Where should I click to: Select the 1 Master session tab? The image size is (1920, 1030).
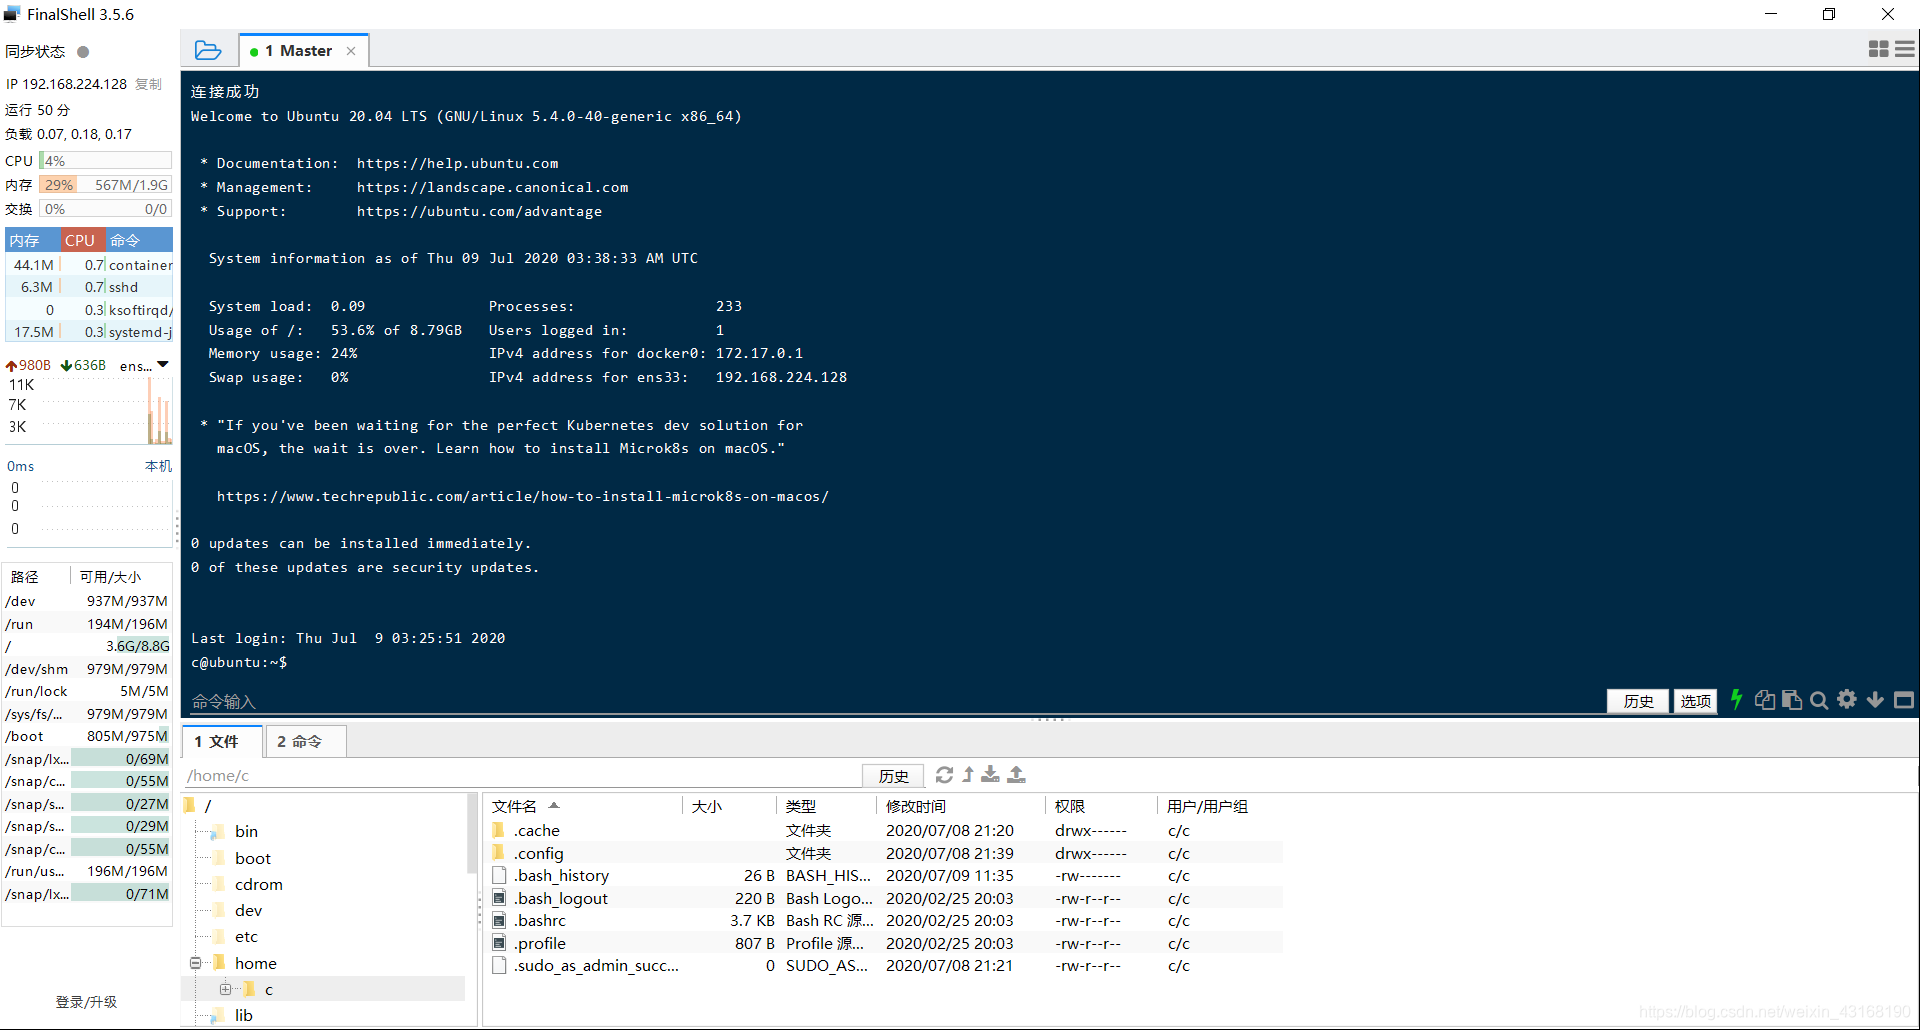pos(304,51)
